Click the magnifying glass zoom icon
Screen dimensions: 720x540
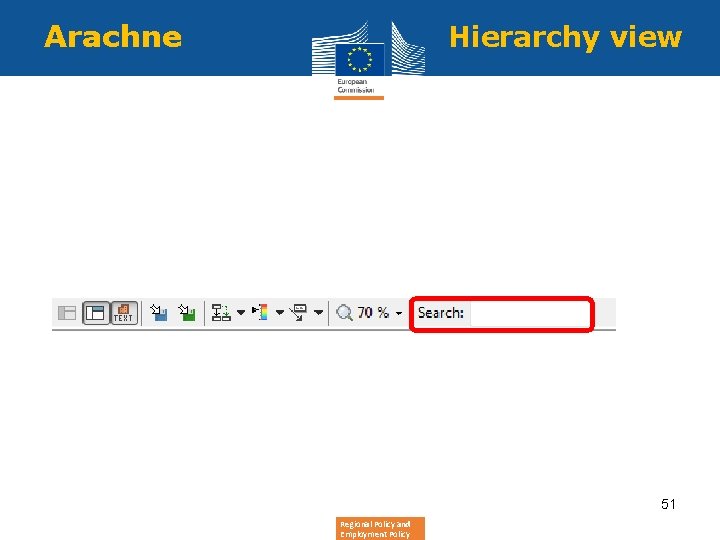click(x=344, y=313)
